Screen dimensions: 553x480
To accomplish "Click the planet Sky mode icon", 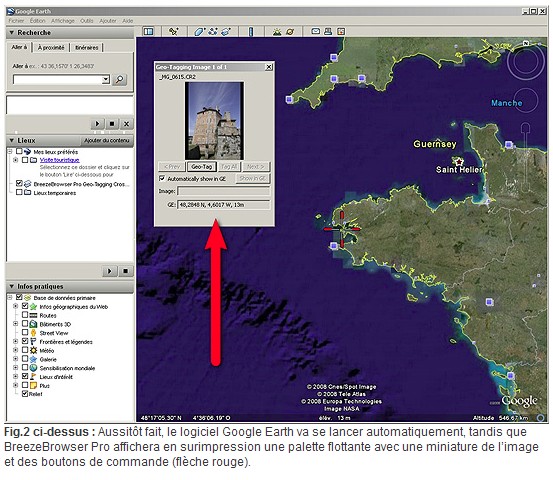I will pyautogui.click(x=290, y=31).
